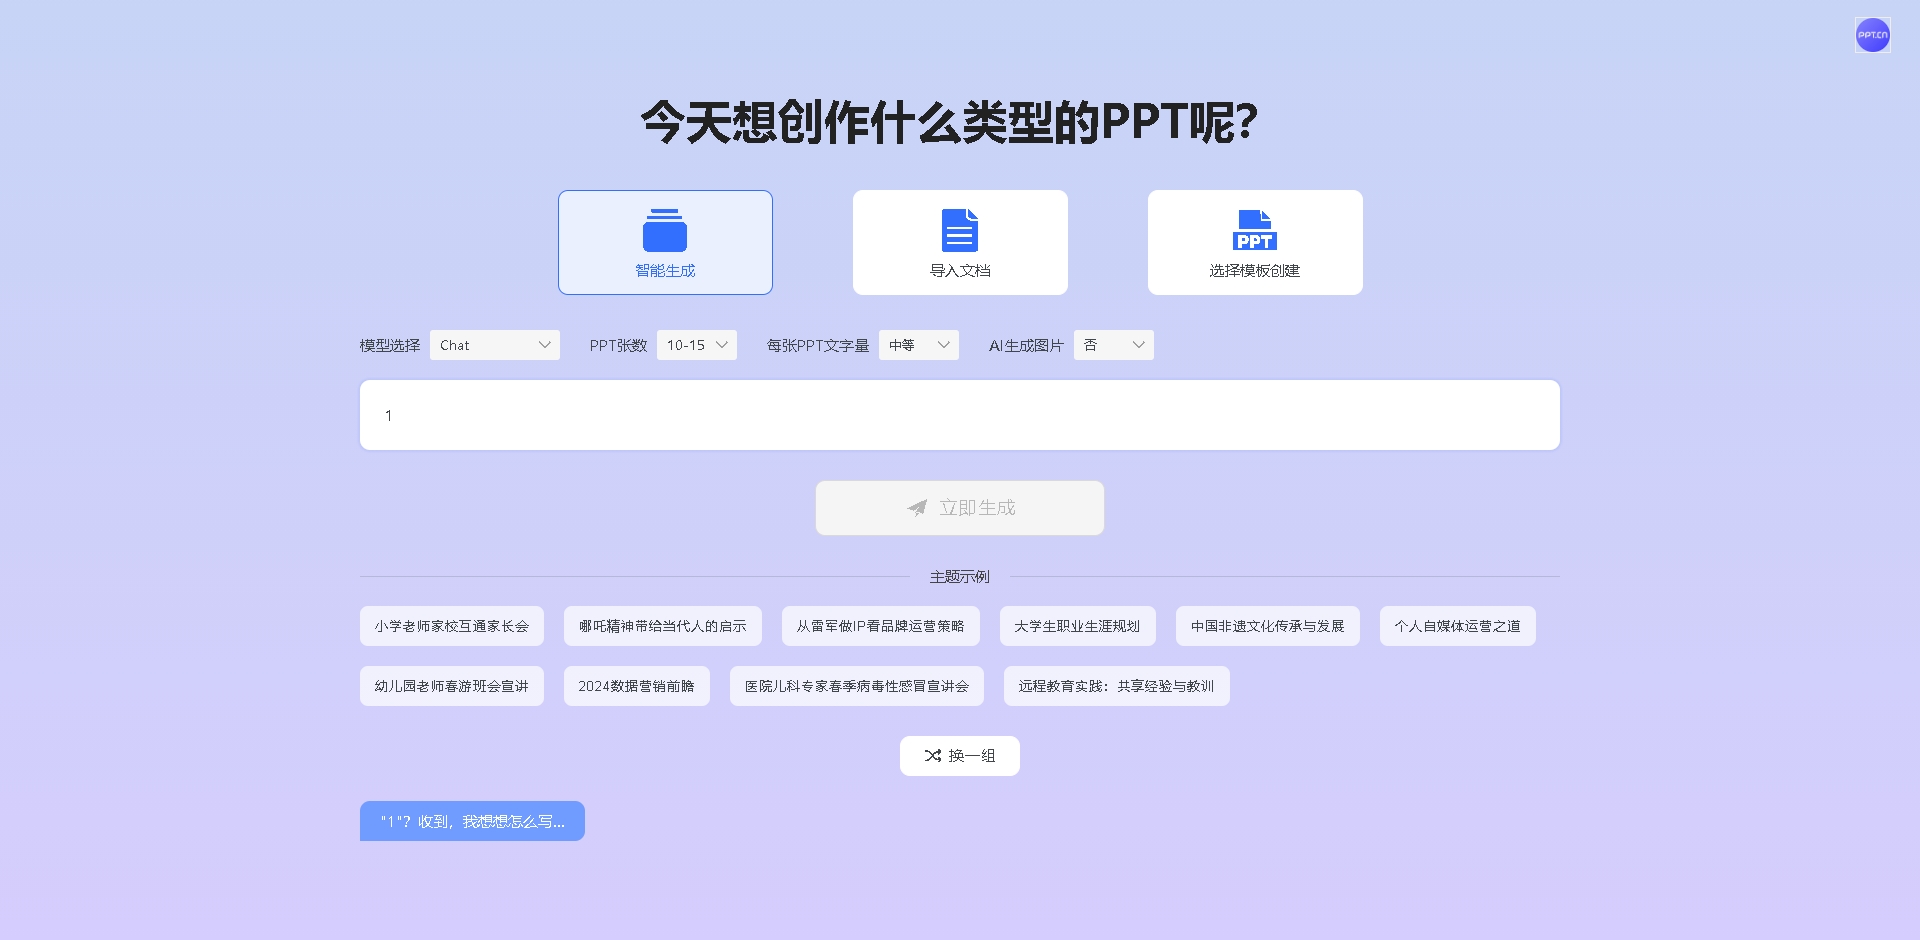Expand the PPT张数 10-15 dropdown
The image size is (1920, 940).
click(x=696, y=345)
